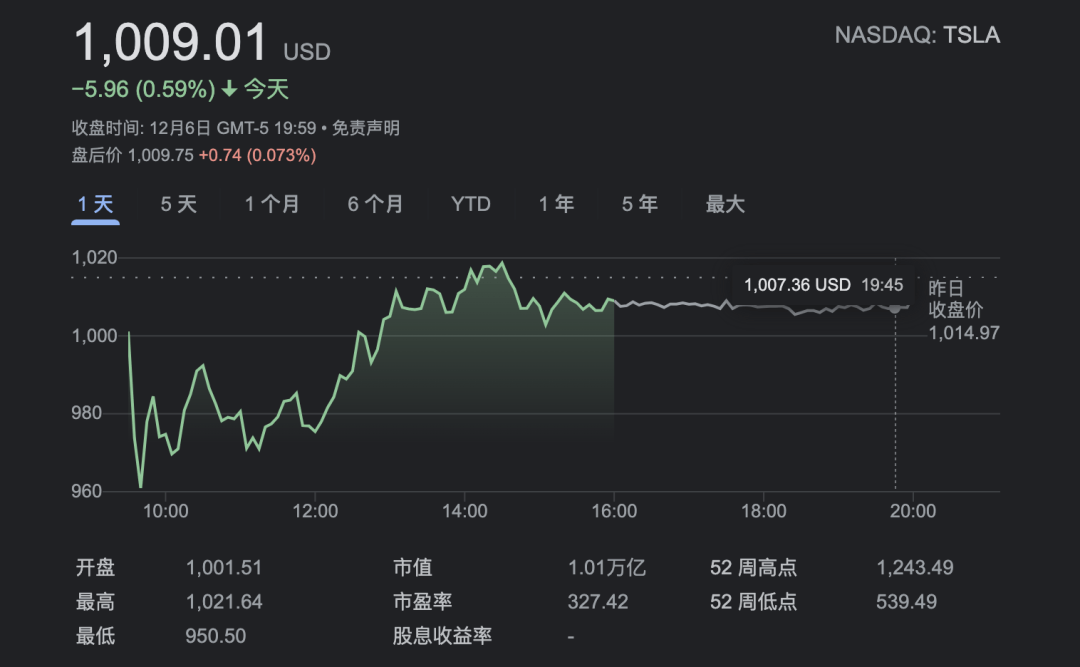Show the 6 个月 chart tab
This screenshot has height=667, width=1080.
pyautogui.click(x=375, y=204)
